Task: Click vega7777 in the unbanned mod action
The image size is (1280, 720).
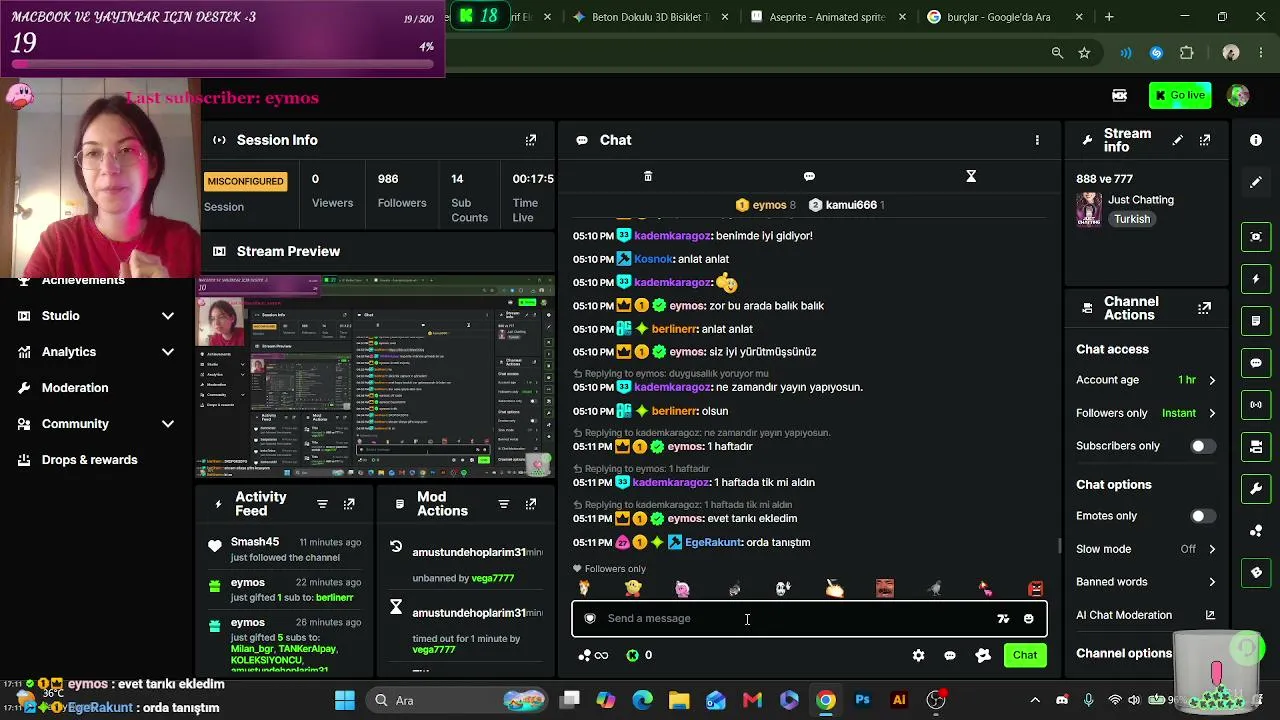Action: coord(493,578)
